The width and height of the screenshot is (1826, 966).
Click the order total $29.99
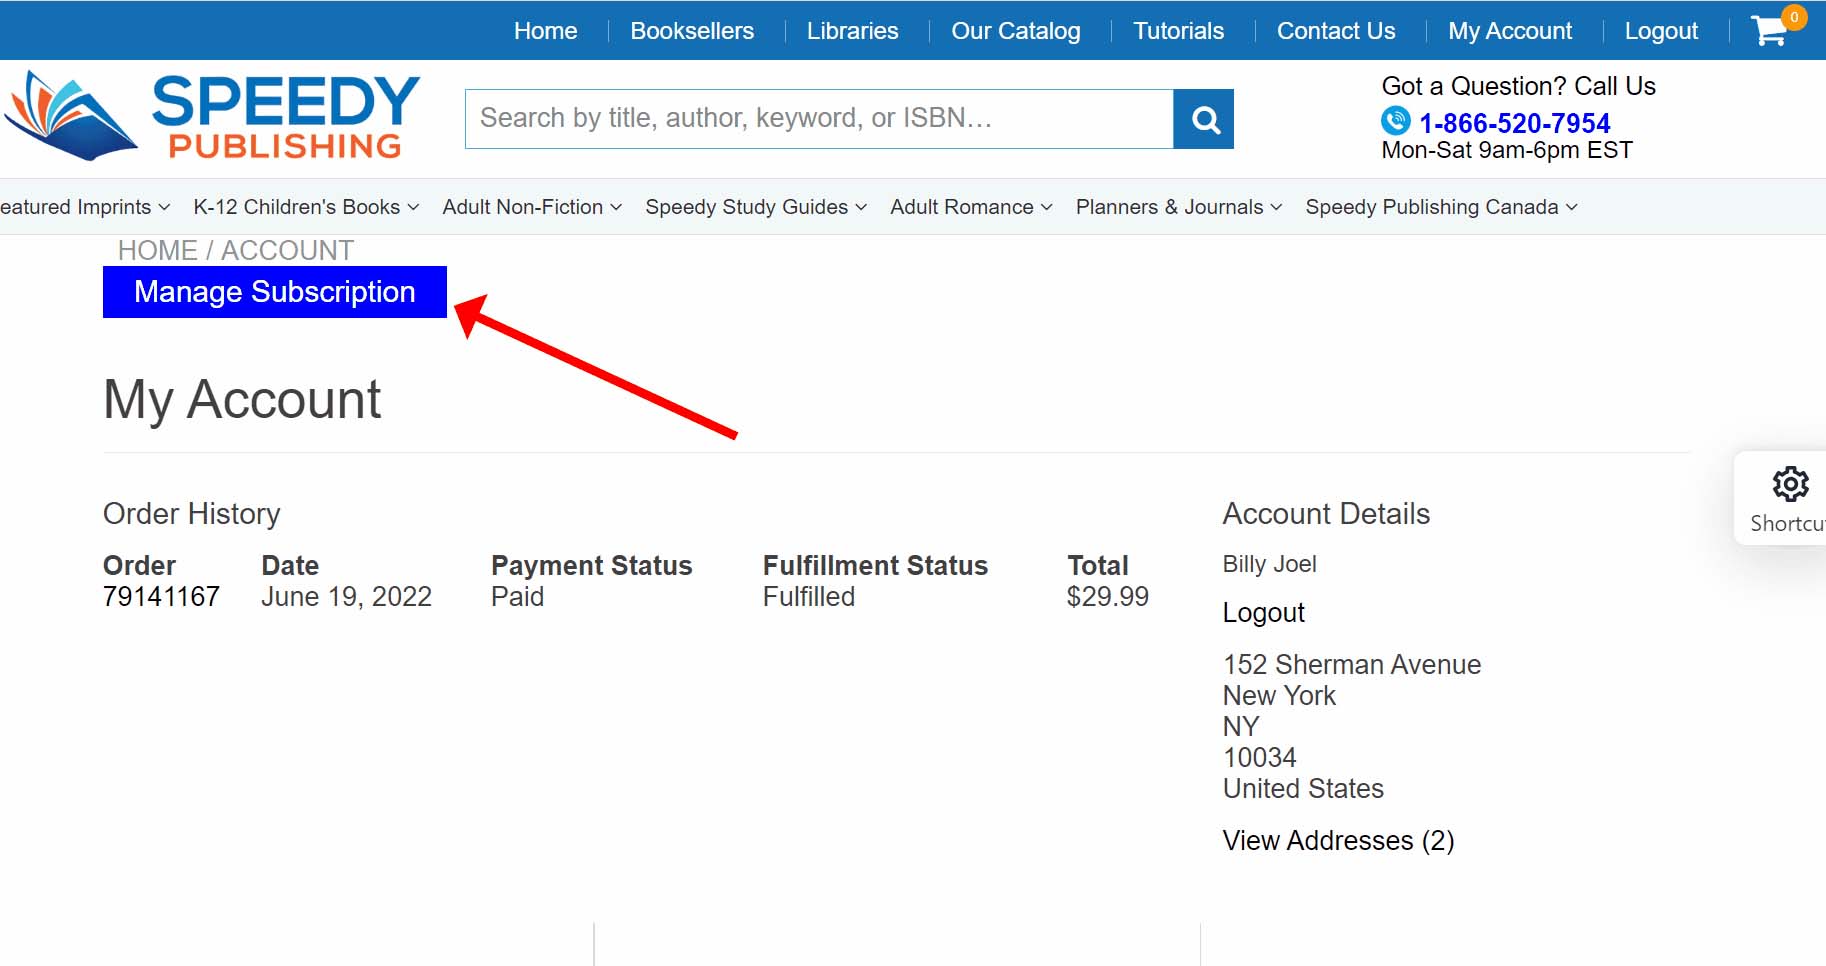click(x=1107, y=597)
